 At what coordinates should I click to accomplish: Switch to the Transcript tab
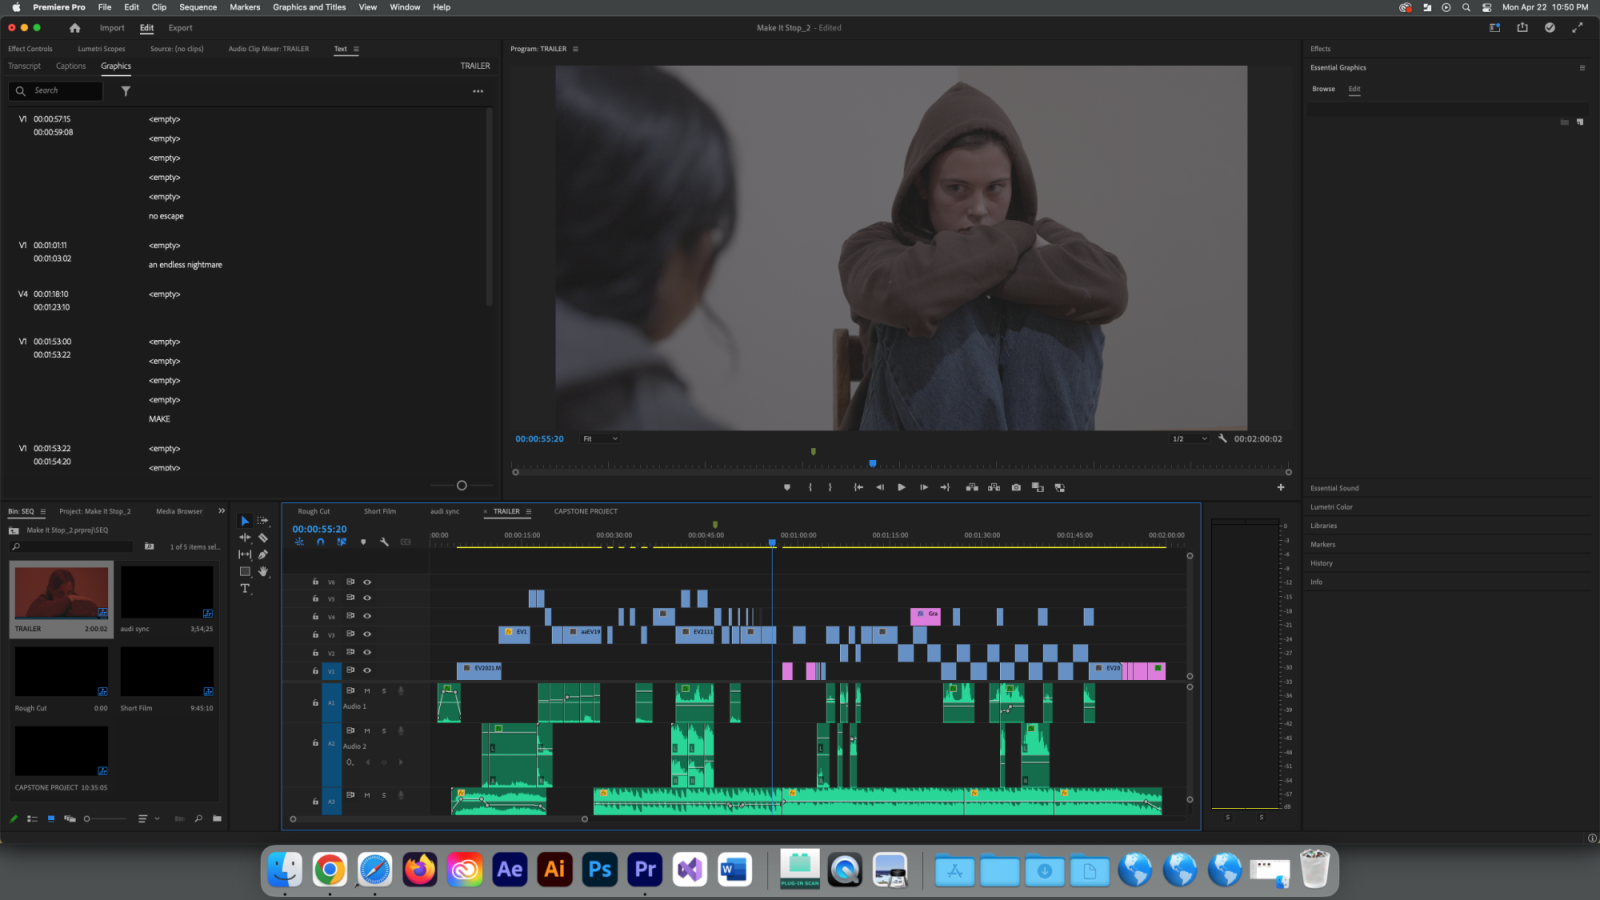[x=24, y=66]
